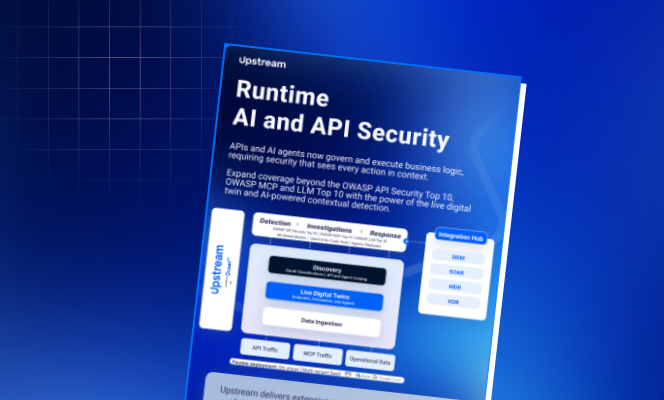Choose the MDR integration box
The width and height of the screenshot is (664, 400).
click(x=455, y=287)
